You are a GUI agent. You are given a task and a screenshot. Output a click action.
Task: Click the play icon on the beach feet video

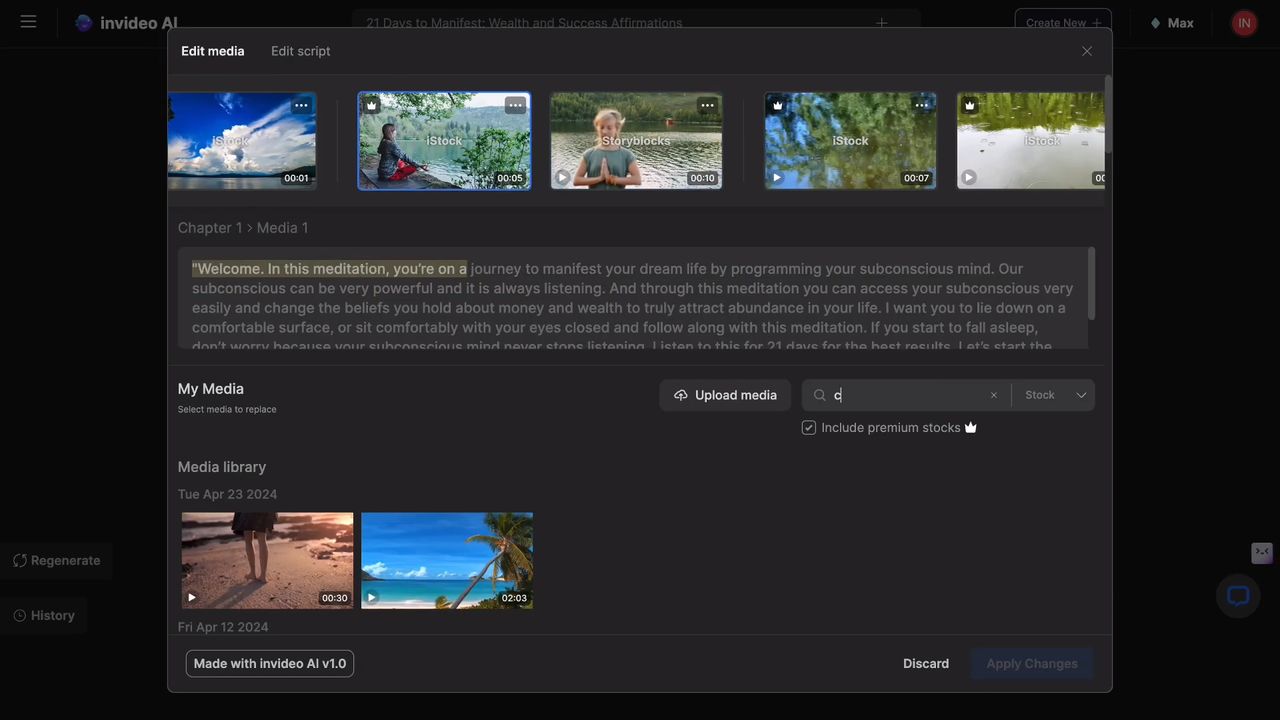(192, 598)
